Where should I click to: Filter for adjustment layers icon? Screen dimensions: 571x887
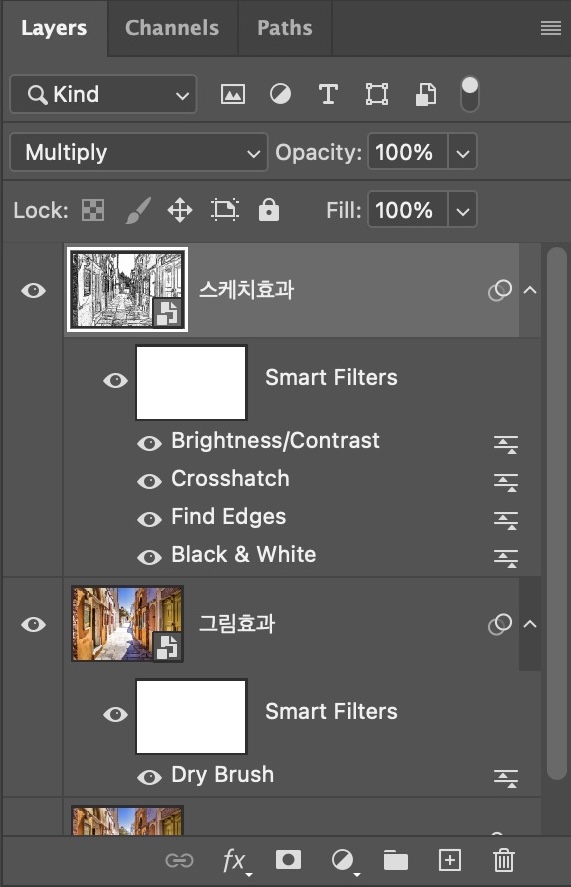click(280, 94)
